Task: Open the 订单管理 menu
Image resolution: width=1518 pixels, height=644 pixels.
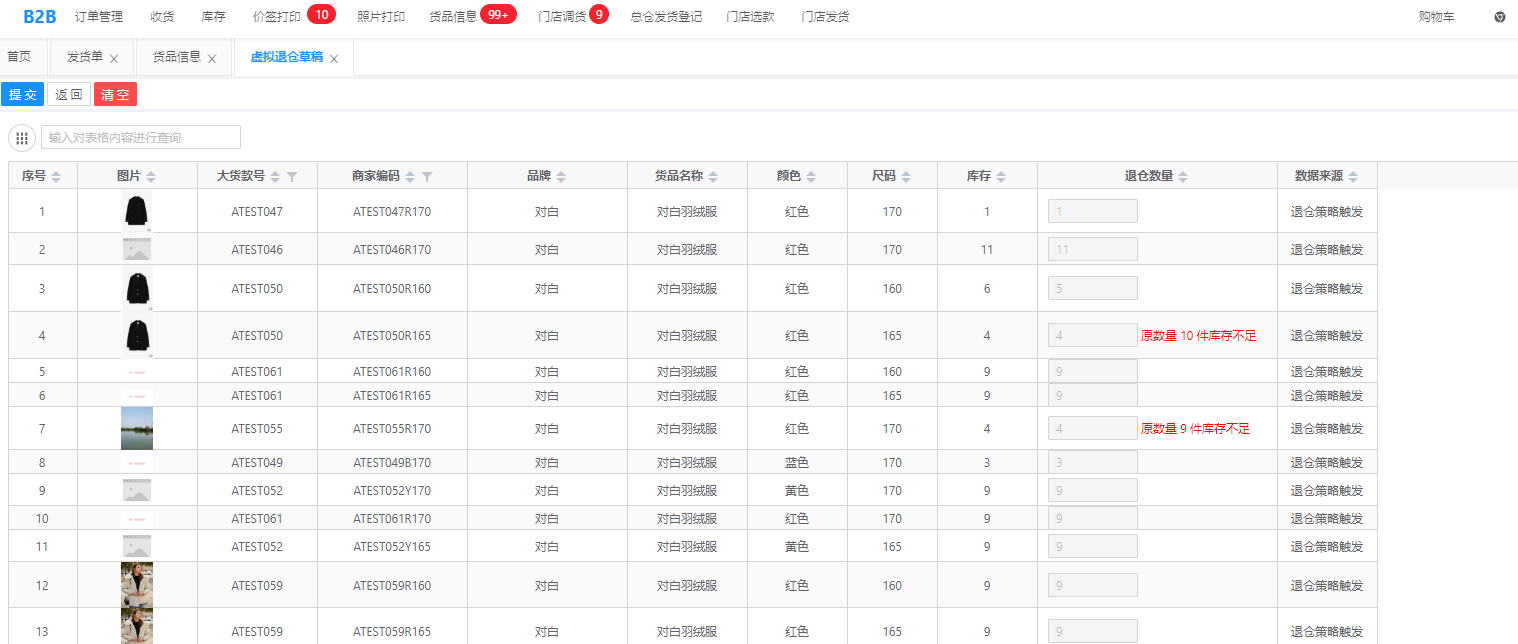Action: tap(99, 17)
